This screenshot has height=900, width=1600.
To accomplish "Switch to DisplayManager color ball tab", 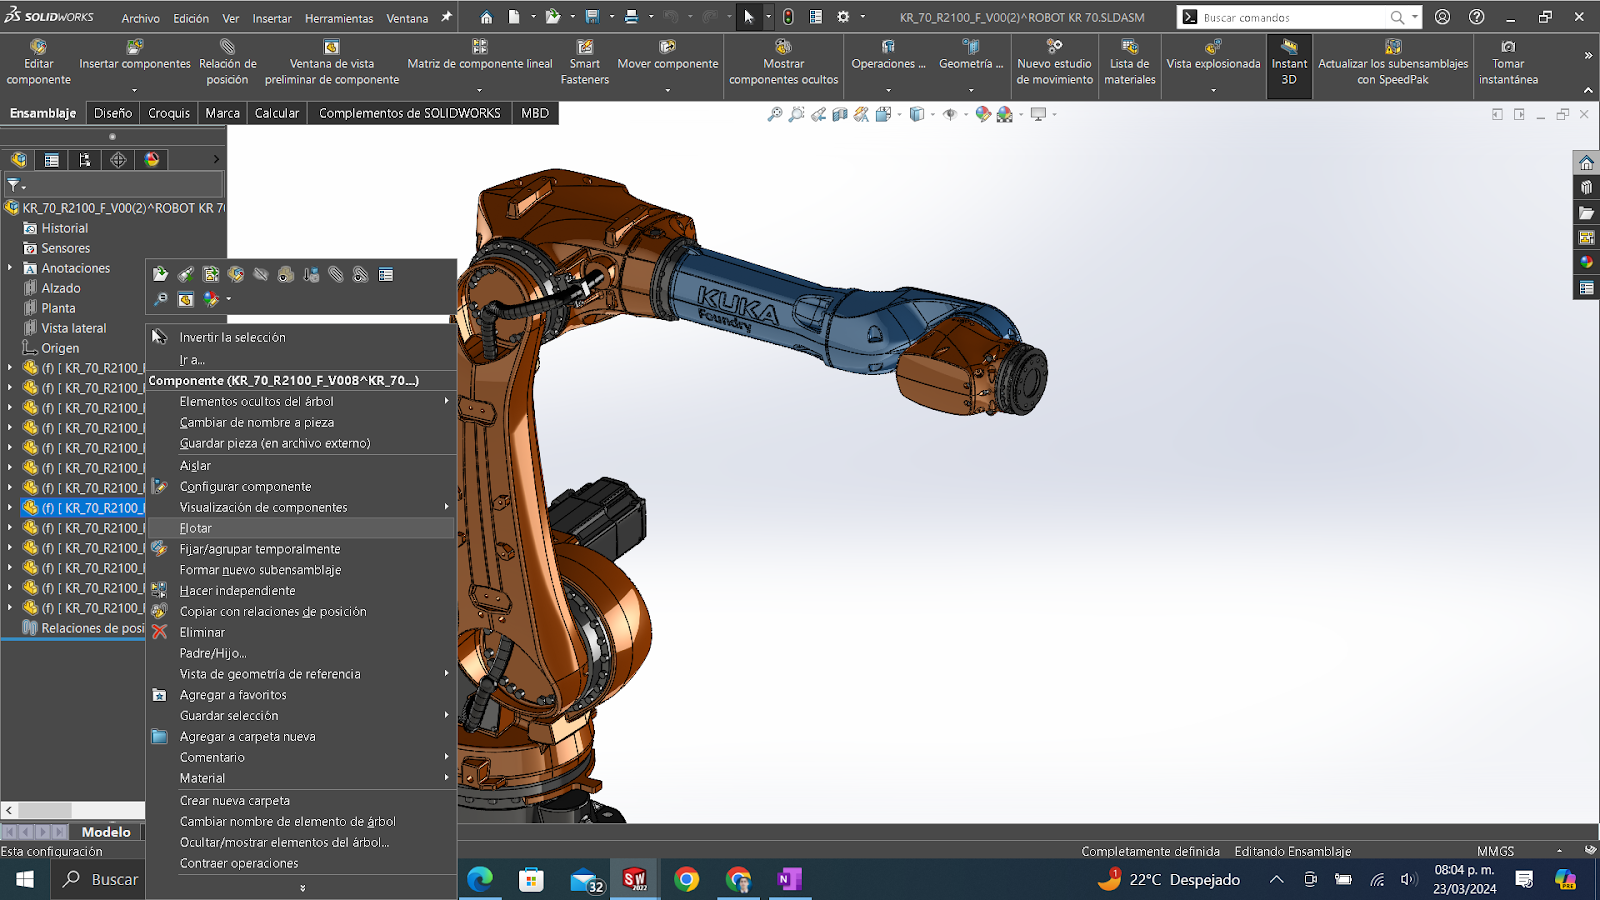I will (152, 160).
